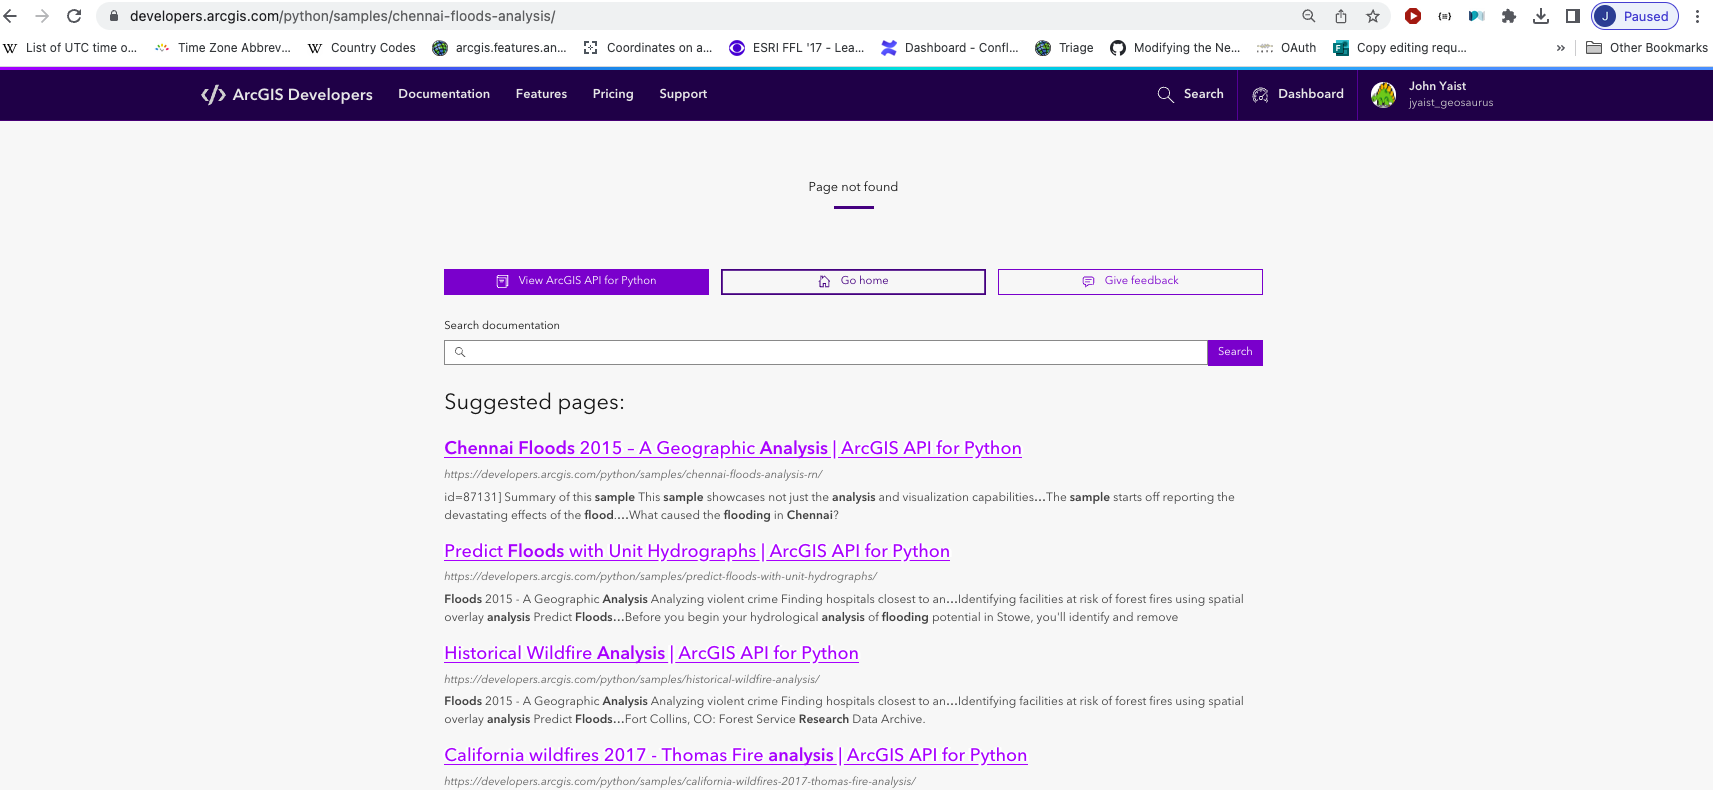Open the Pricing menu item
Screen dimensions: 1713x790
[x=613, y=94]
